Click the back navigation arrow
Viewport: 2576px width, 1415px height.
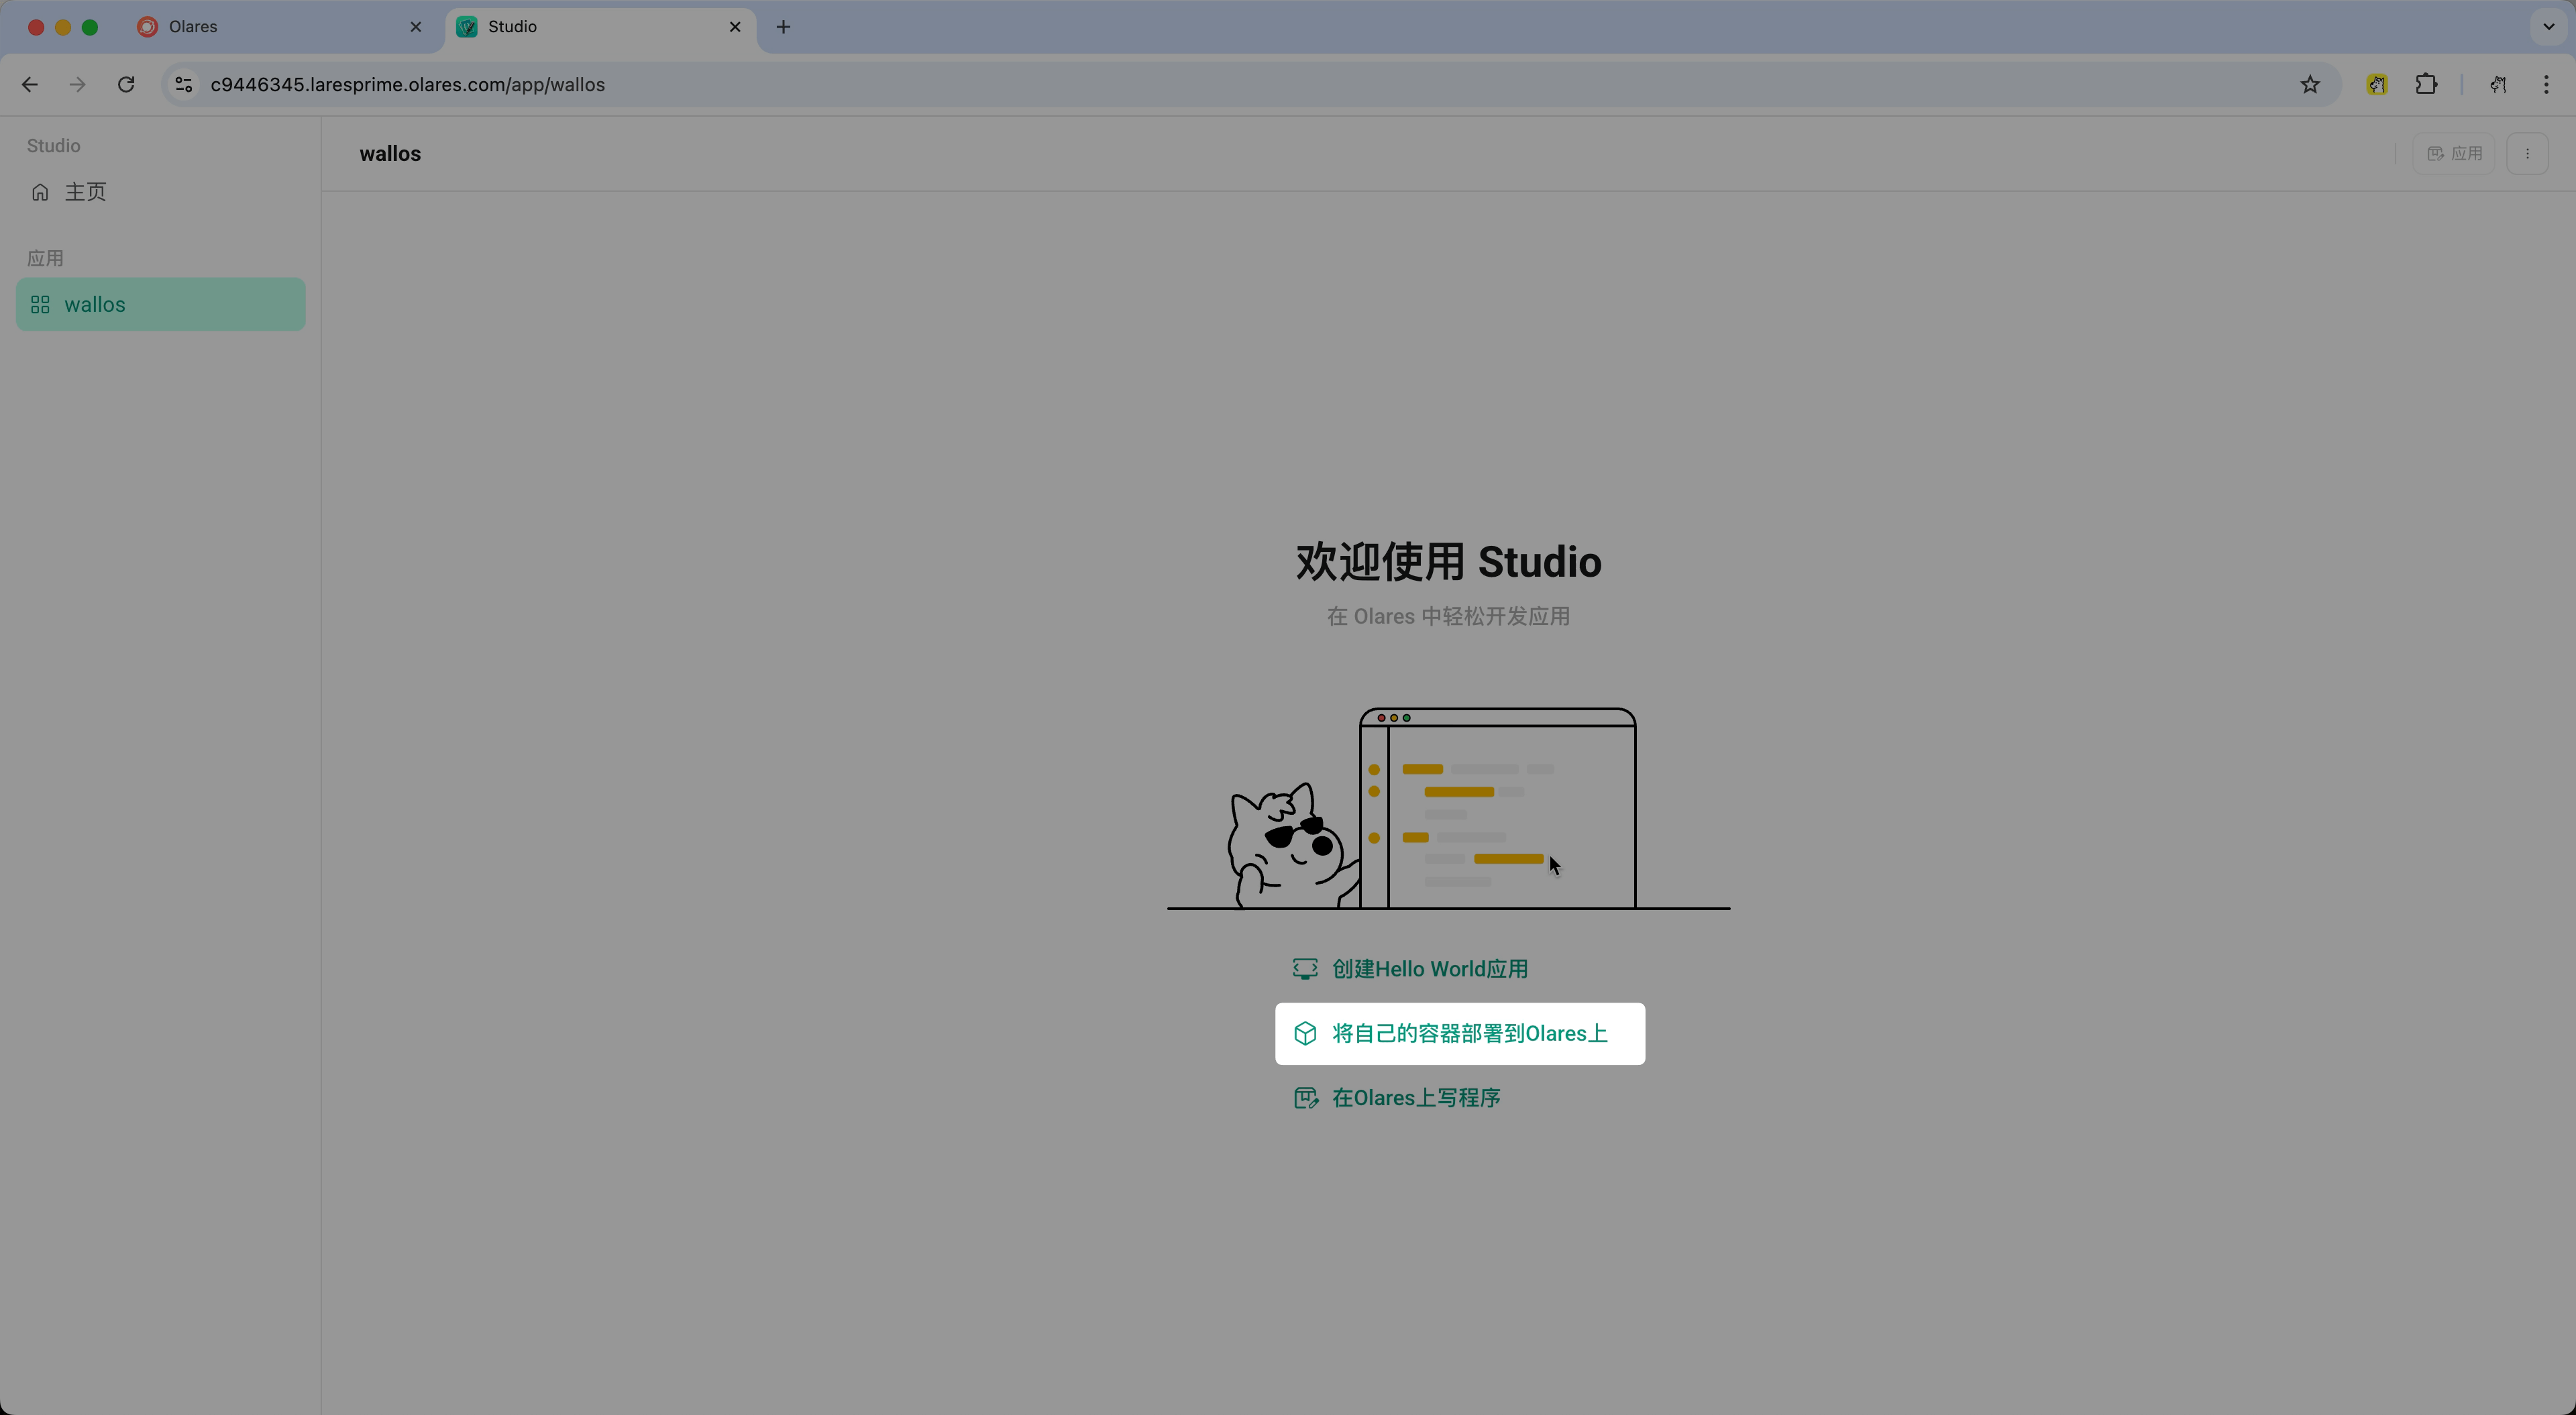(x=29, y=84)
